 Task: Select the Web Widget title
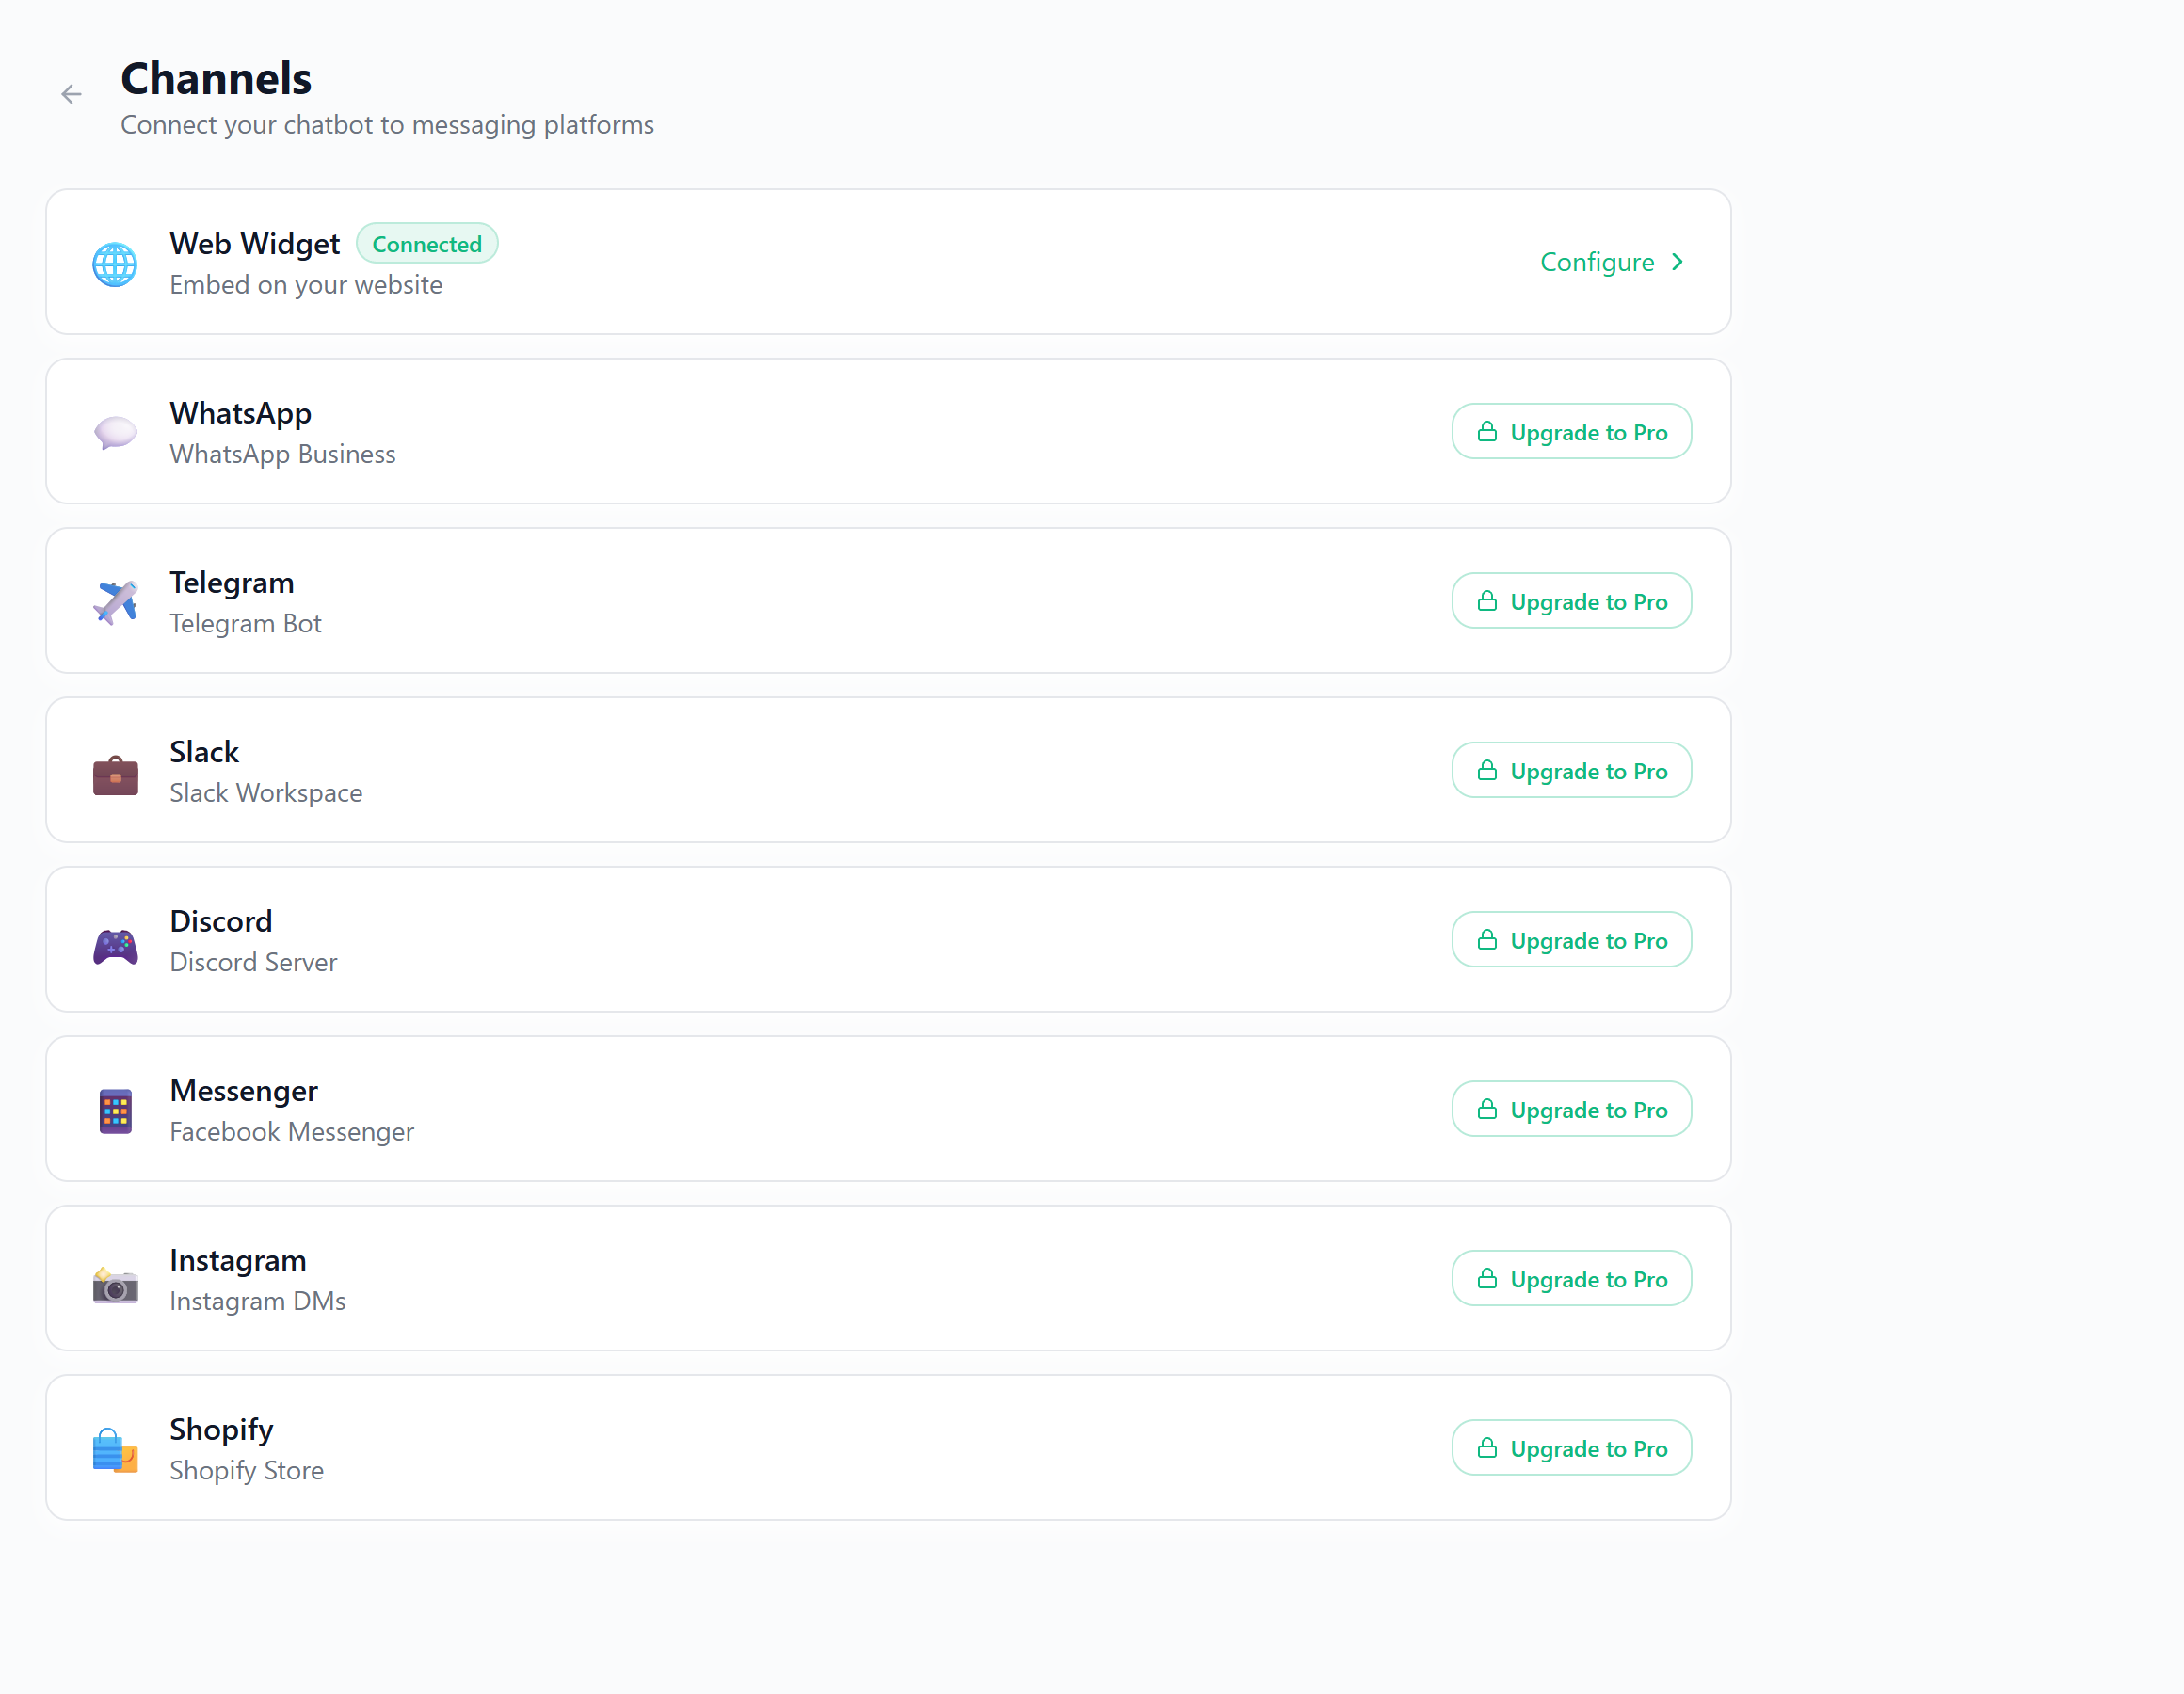(254, 244)
